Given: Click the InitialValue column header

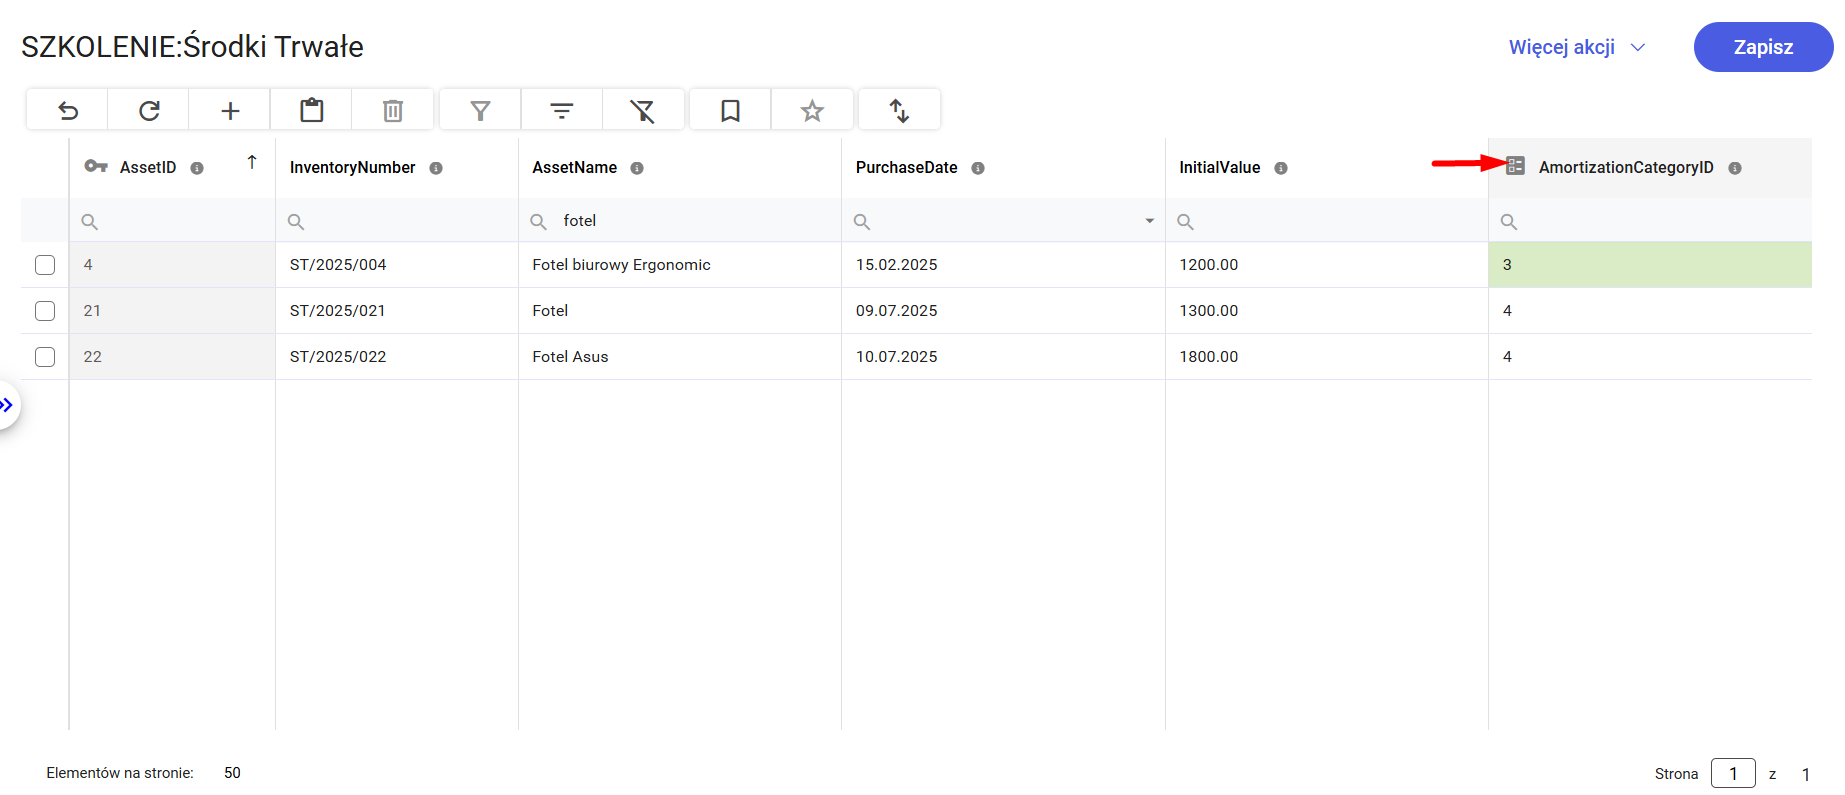Looking at the screenshot, I should coord(1219,168).
